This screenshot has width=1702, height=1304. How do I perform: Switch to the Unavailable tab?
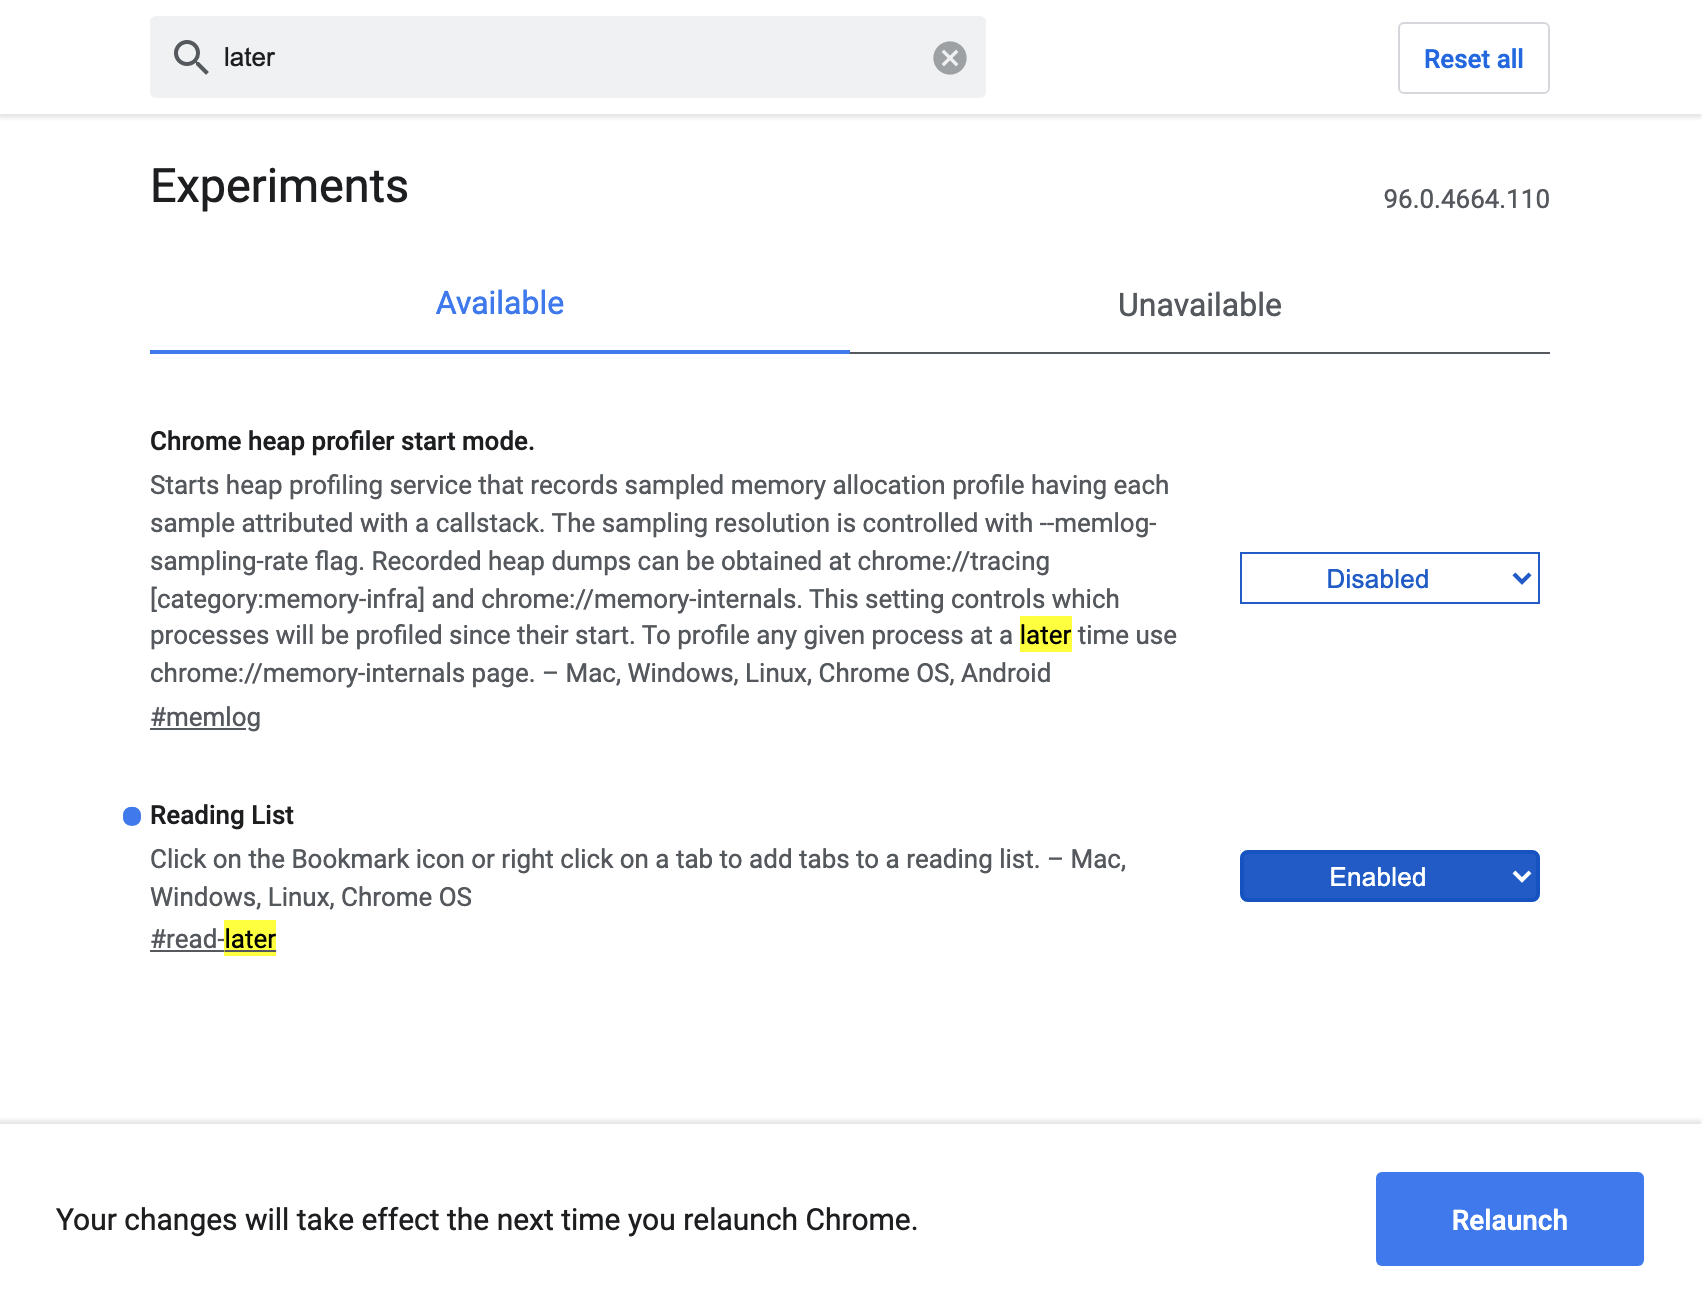pyautogui.click(x=1199, y=305)
